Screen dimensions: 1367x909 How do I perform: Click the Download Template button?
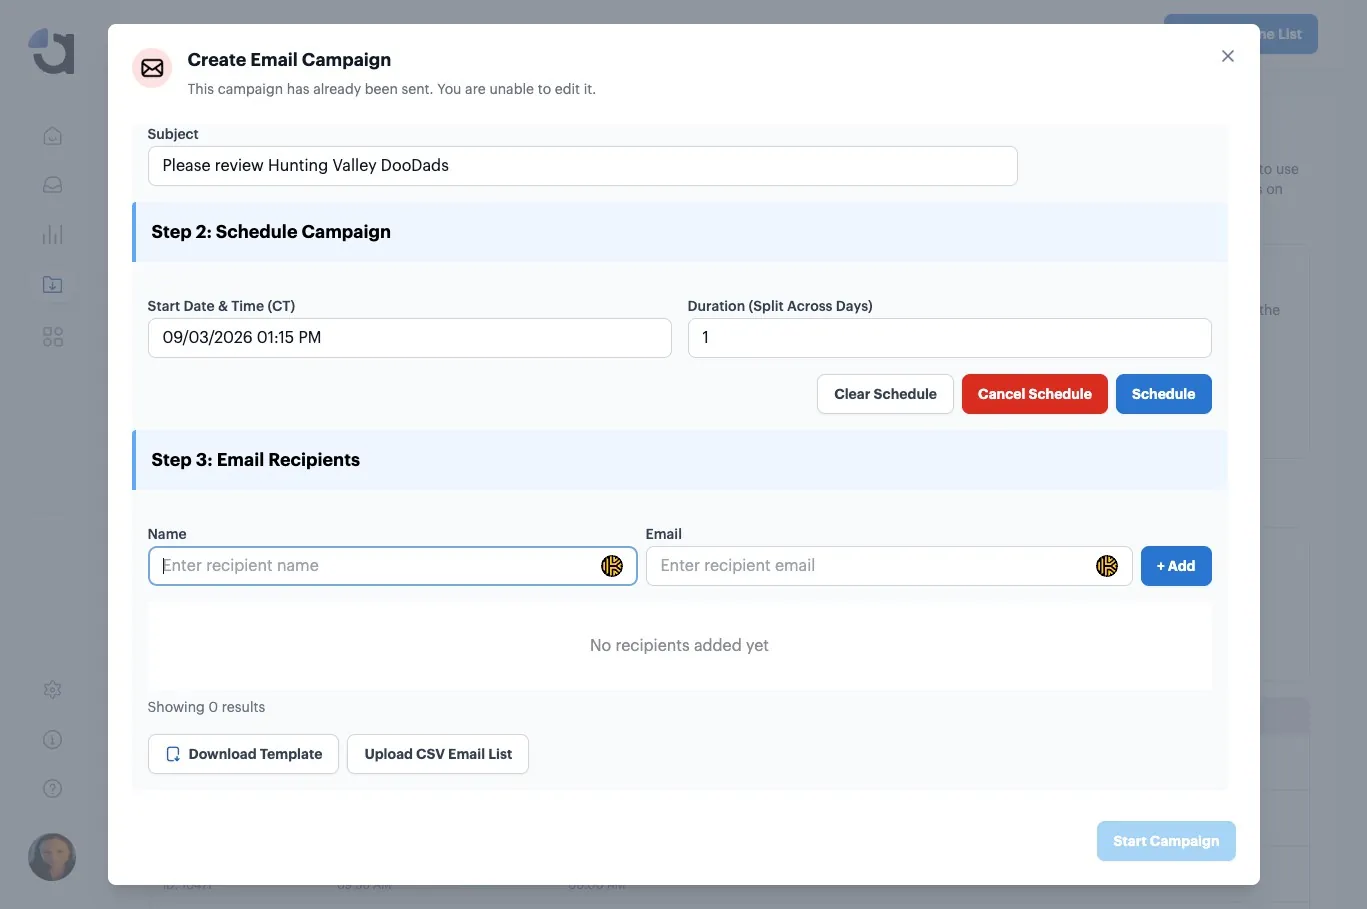tap(243, 754)
